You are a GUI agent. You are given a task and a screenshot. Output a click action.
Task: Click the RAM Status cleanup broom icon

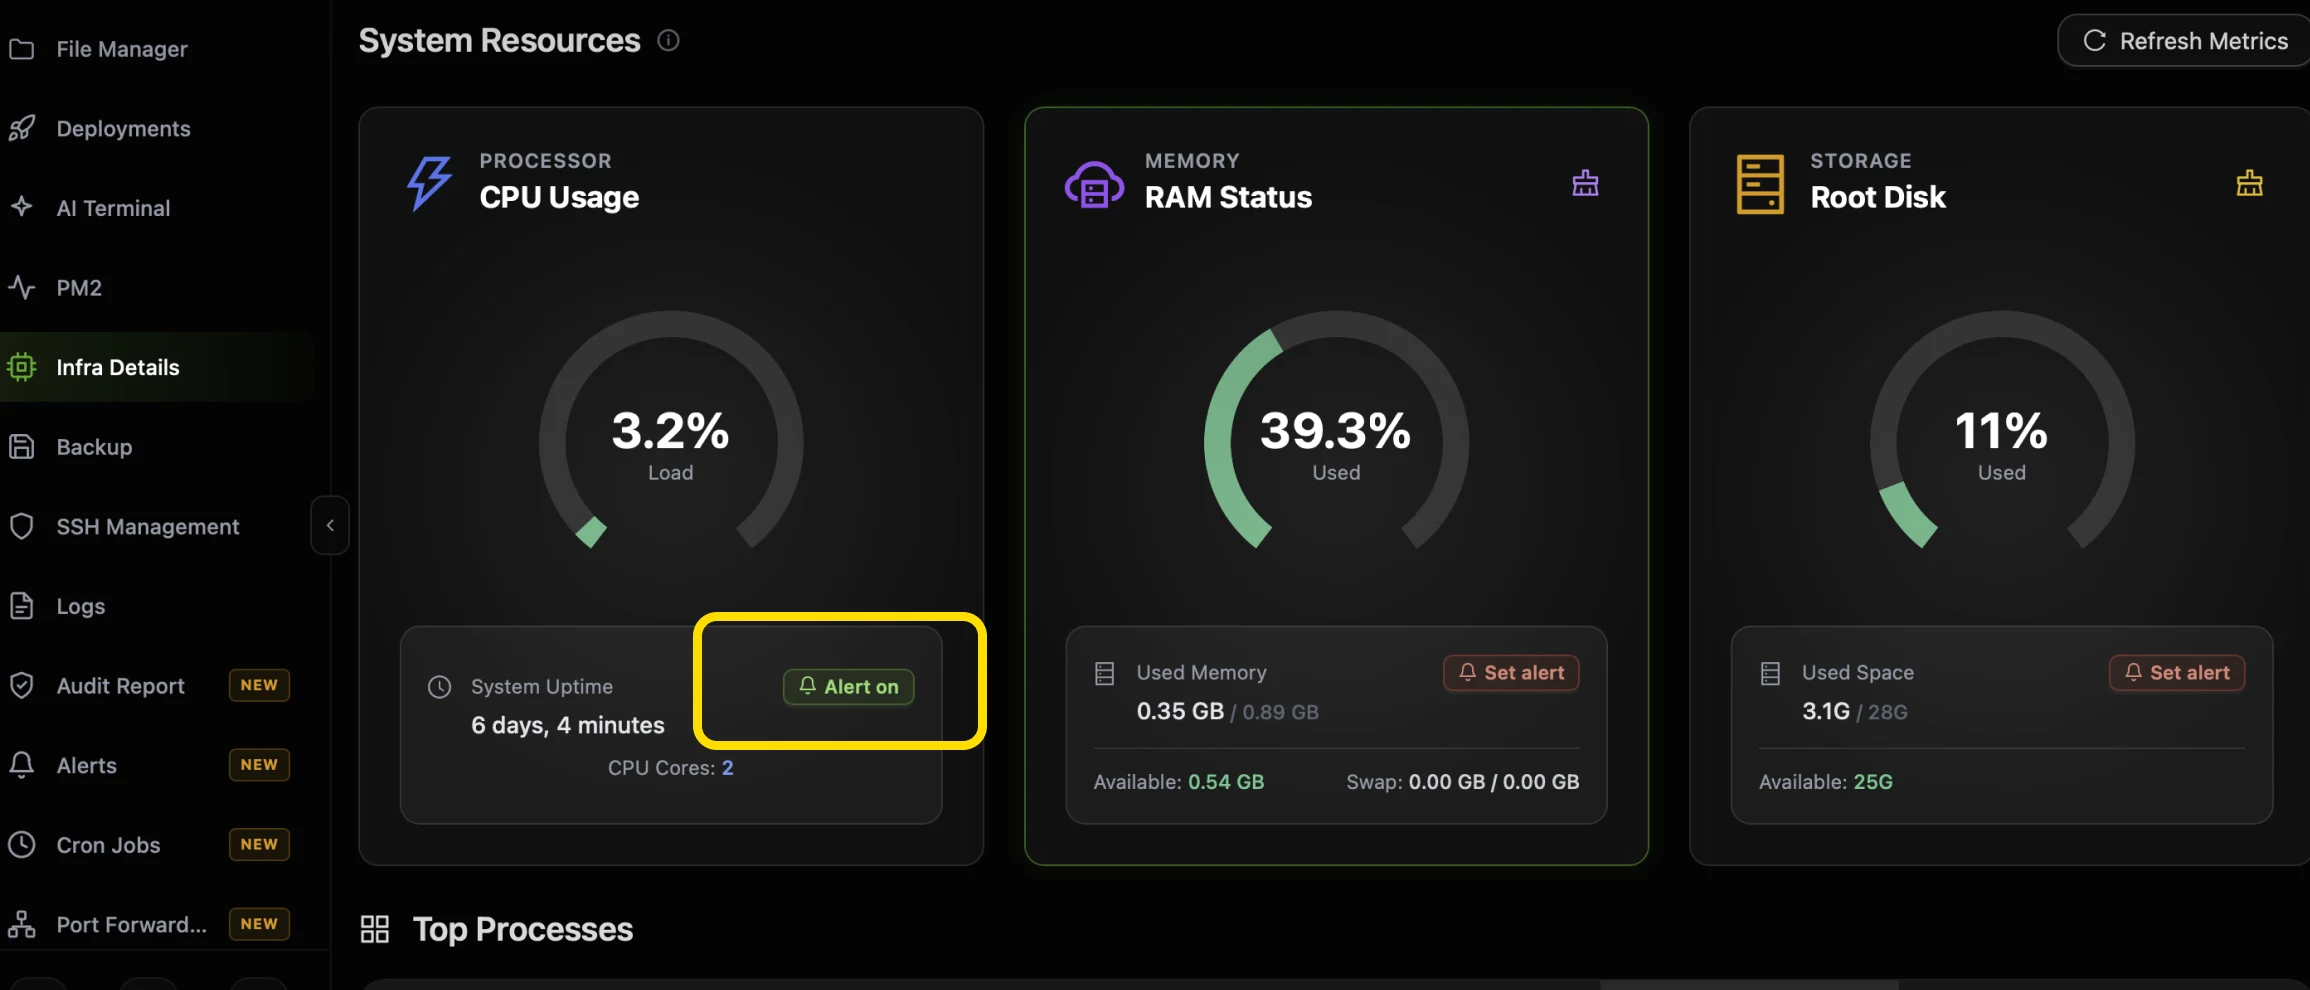click(x=1585, y=183)
